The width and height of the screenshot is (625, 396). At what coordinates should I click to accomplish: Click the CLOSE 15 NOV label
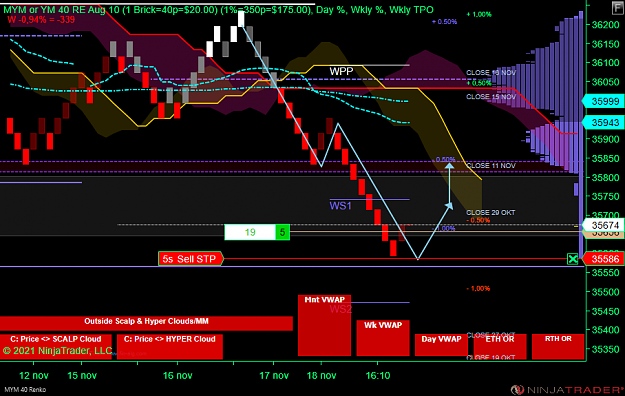(x=491, y=97)
